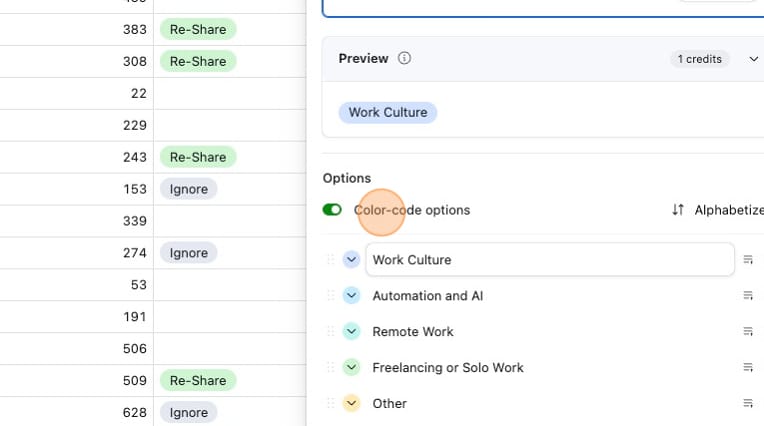Click the drag handle beside Remote Work
Viewport: 764px width, 426px height.
[x=331, y=332]
